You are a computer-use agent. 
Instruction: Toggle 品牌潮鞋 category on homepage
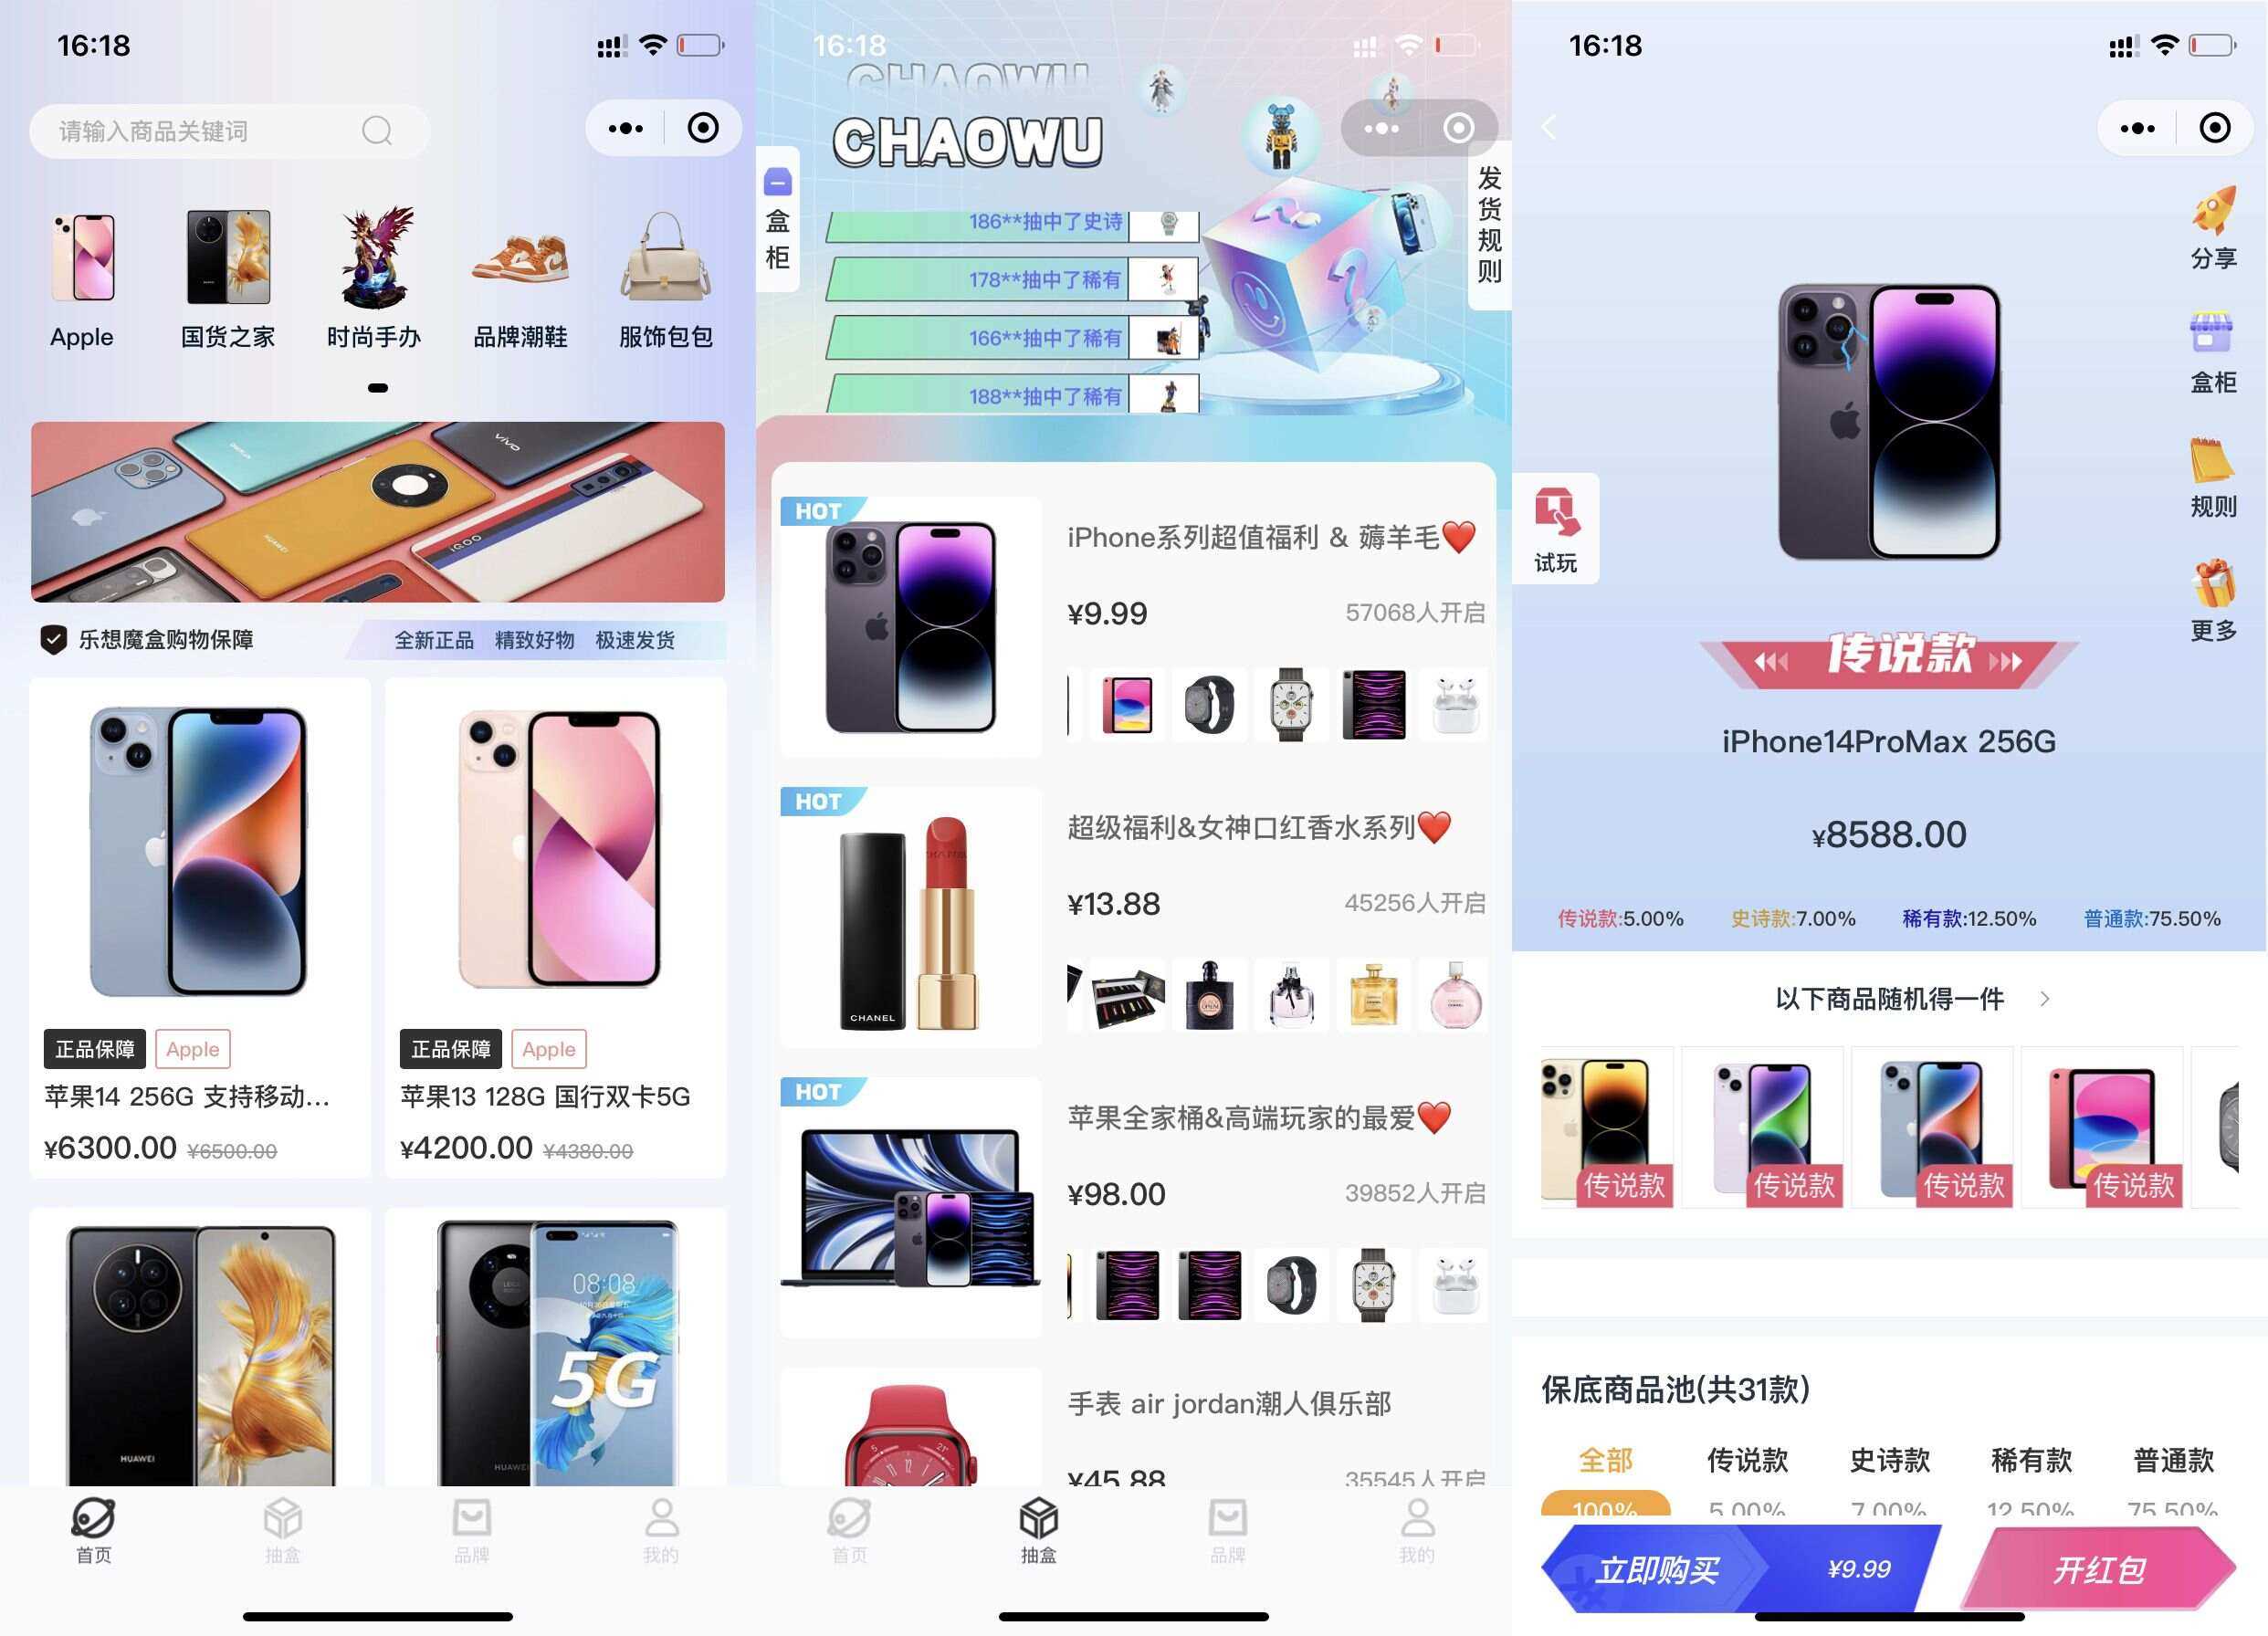514,273
